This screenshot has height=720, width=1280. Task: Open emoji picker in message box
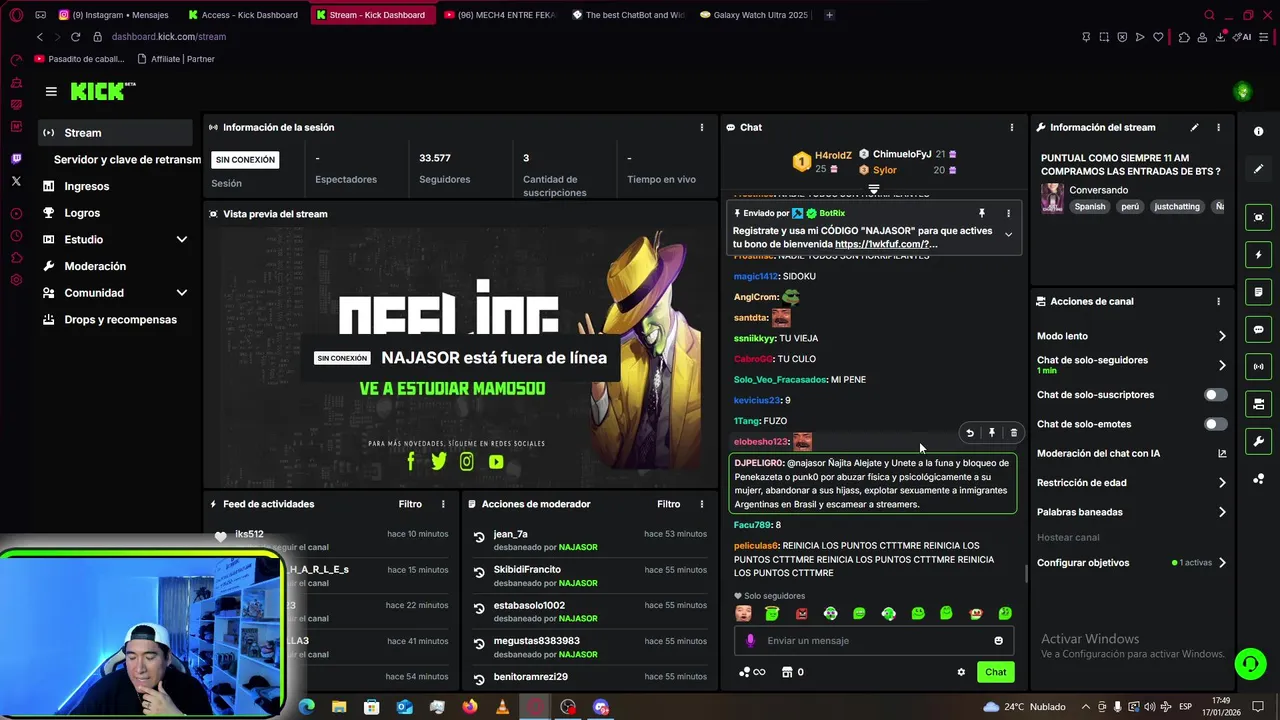point(998,641)
